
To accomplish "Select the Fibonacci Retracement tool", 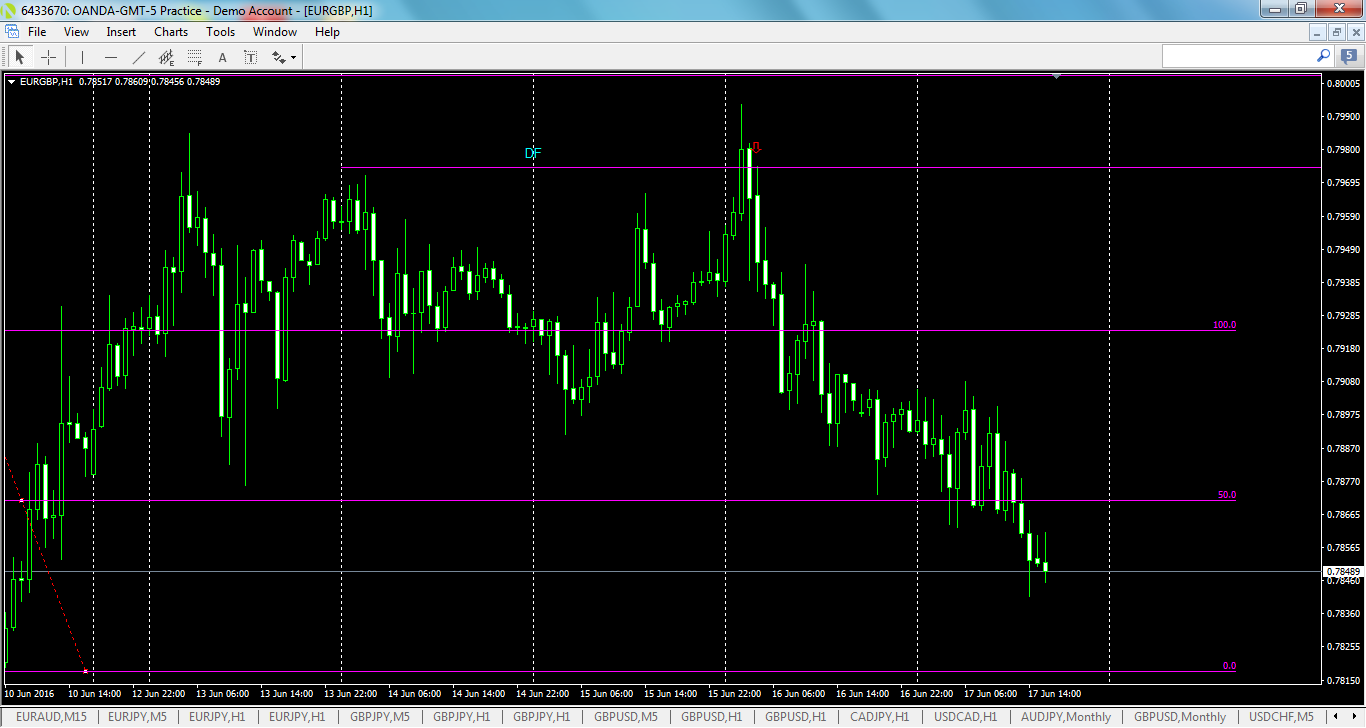I will pyautogui.click(x=193, y=57).
